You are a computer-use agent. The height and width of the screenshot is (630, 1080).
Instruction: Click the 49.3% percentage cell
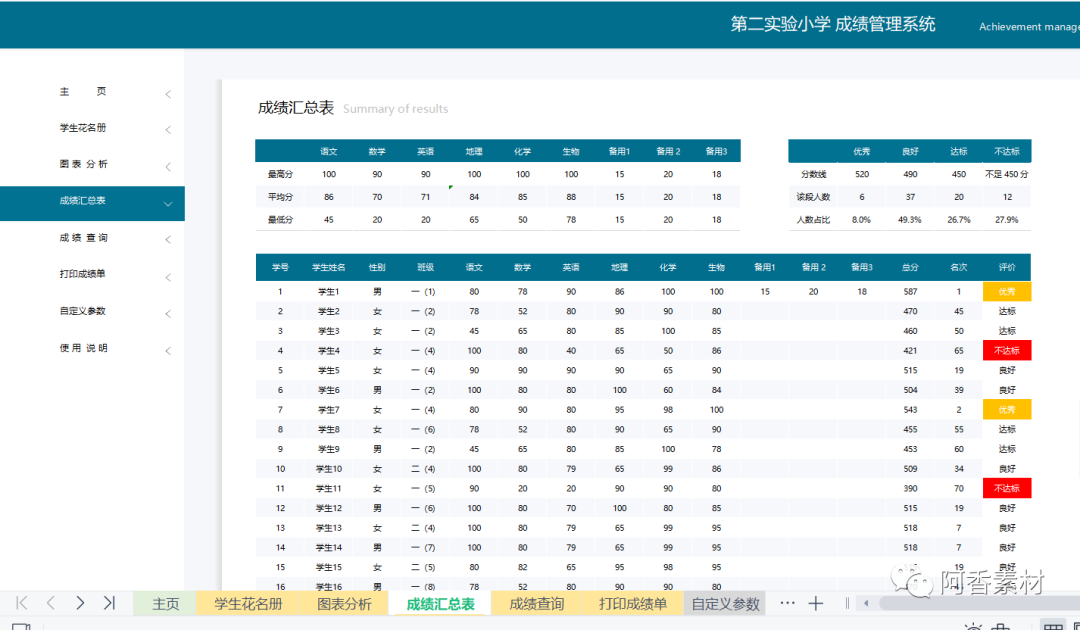(910, 220)
